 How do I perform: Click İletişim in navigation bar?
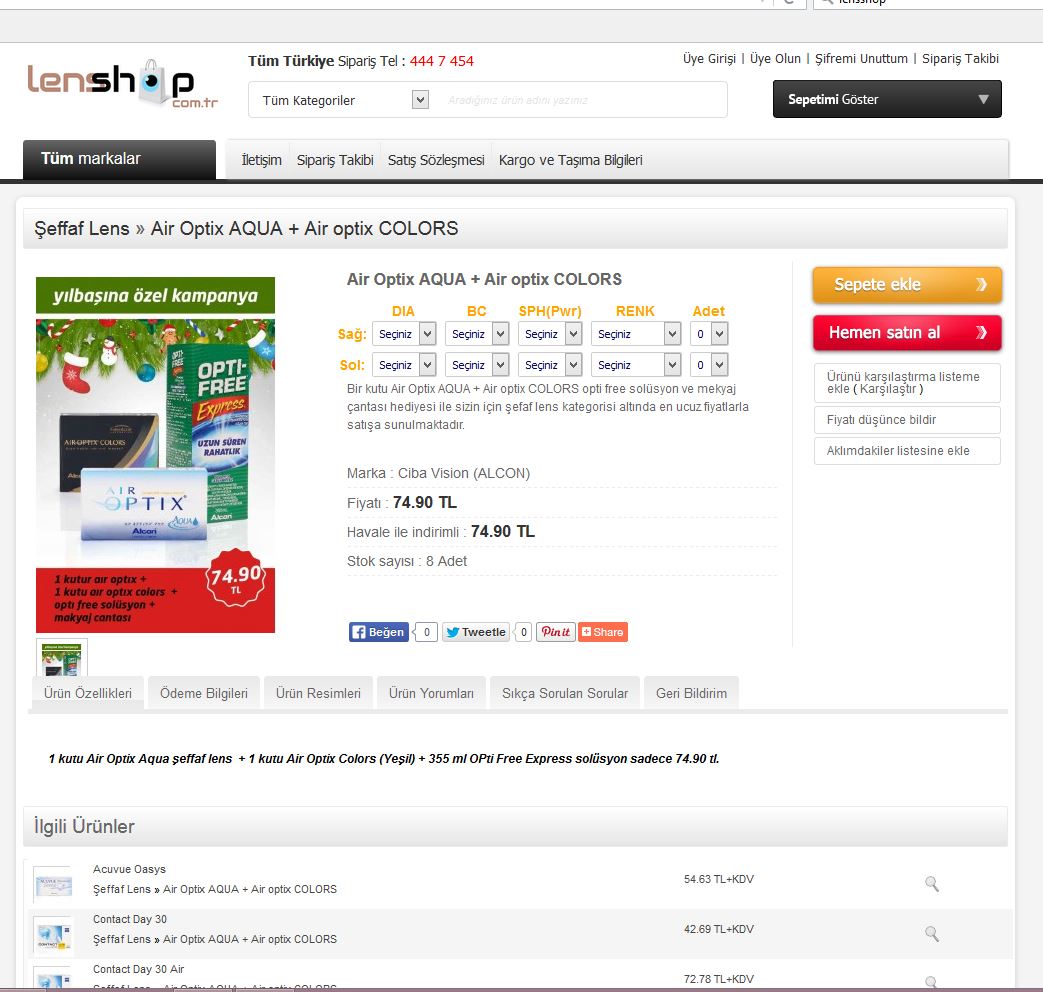[x=261, y=160]
